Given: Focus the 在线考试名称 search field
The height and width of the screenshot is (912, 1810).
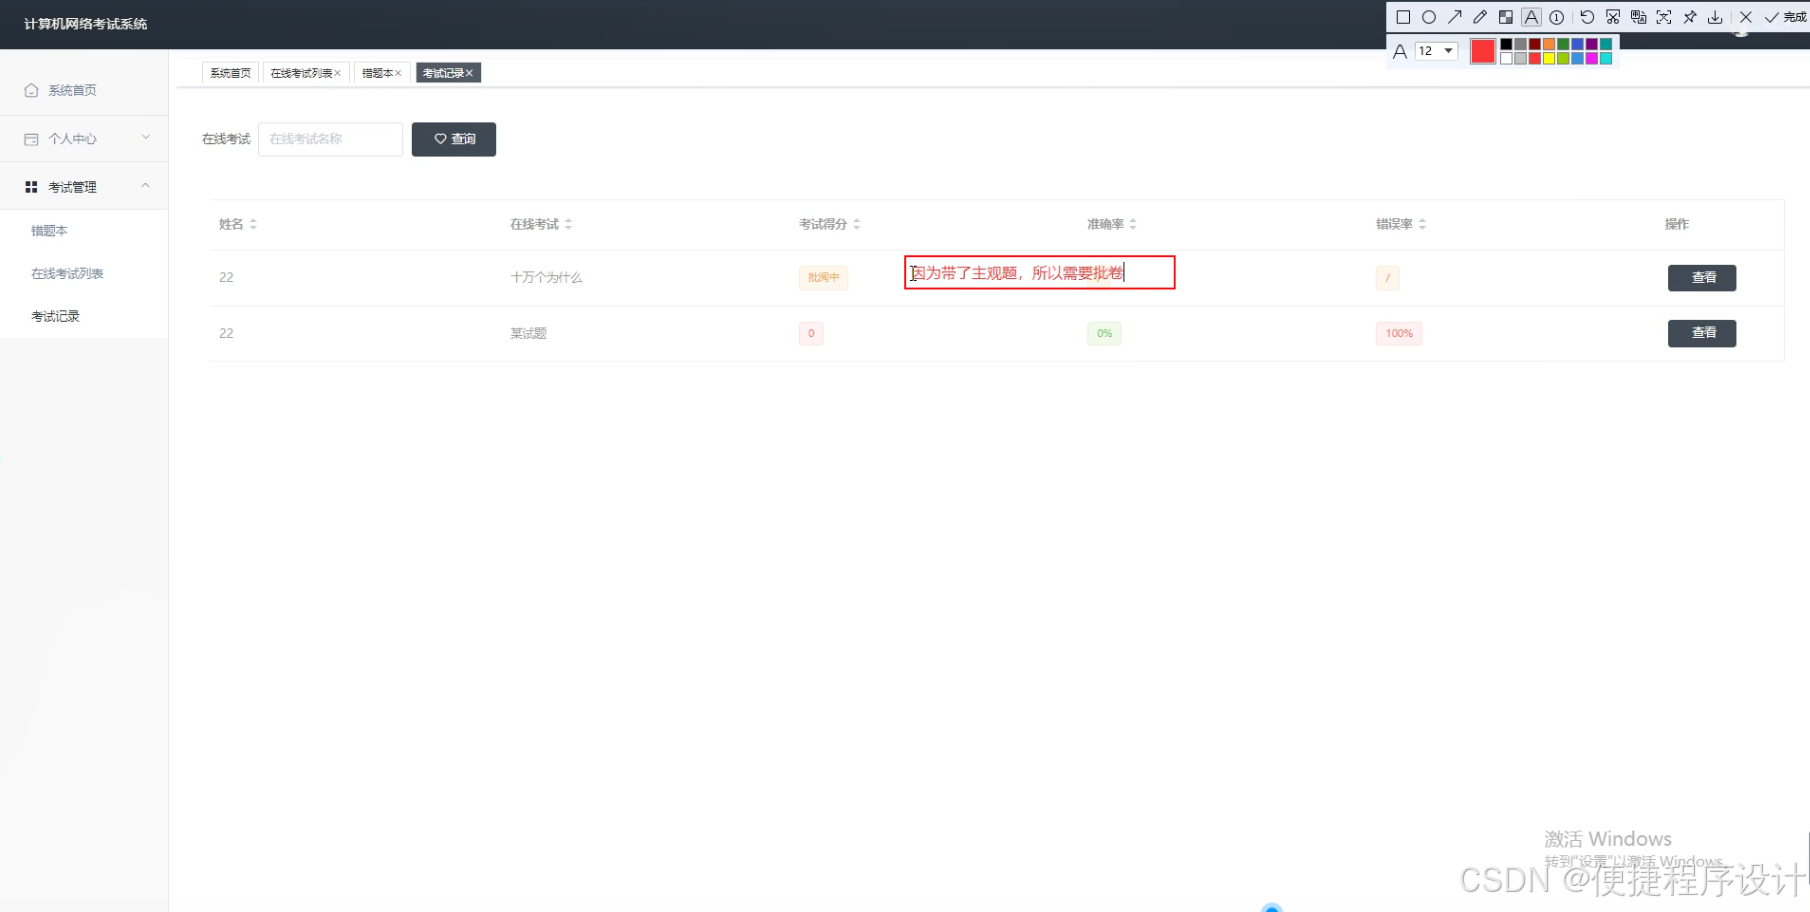Looking at the screenshot, I should click(330, 139).
